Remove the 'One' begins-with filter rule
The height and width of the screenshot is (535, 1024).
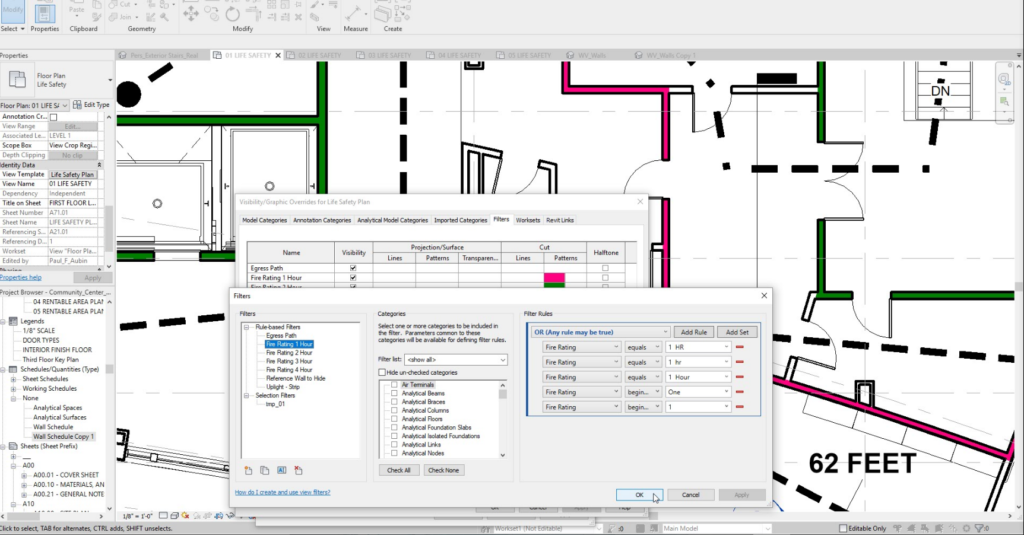pos(739,392)
